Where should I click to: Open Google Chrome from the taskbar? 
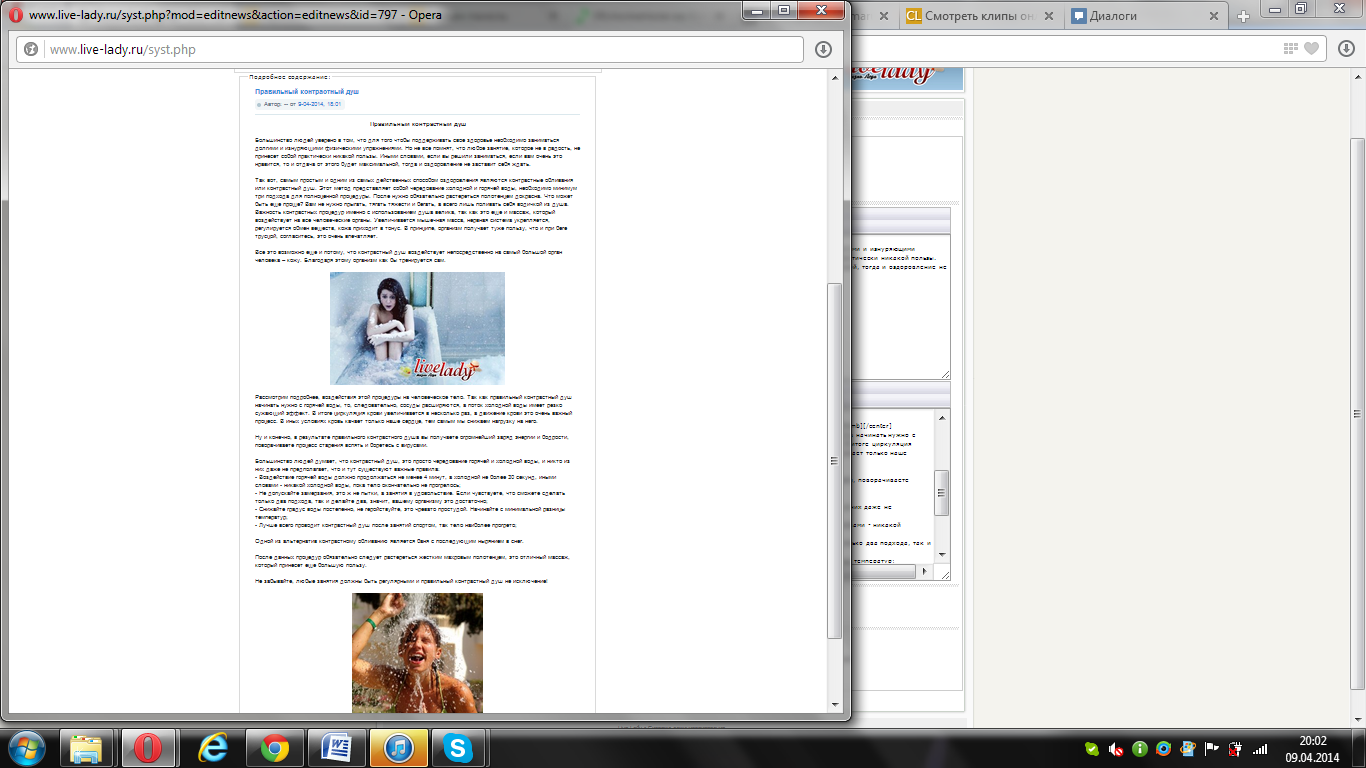tap(274, 747)
